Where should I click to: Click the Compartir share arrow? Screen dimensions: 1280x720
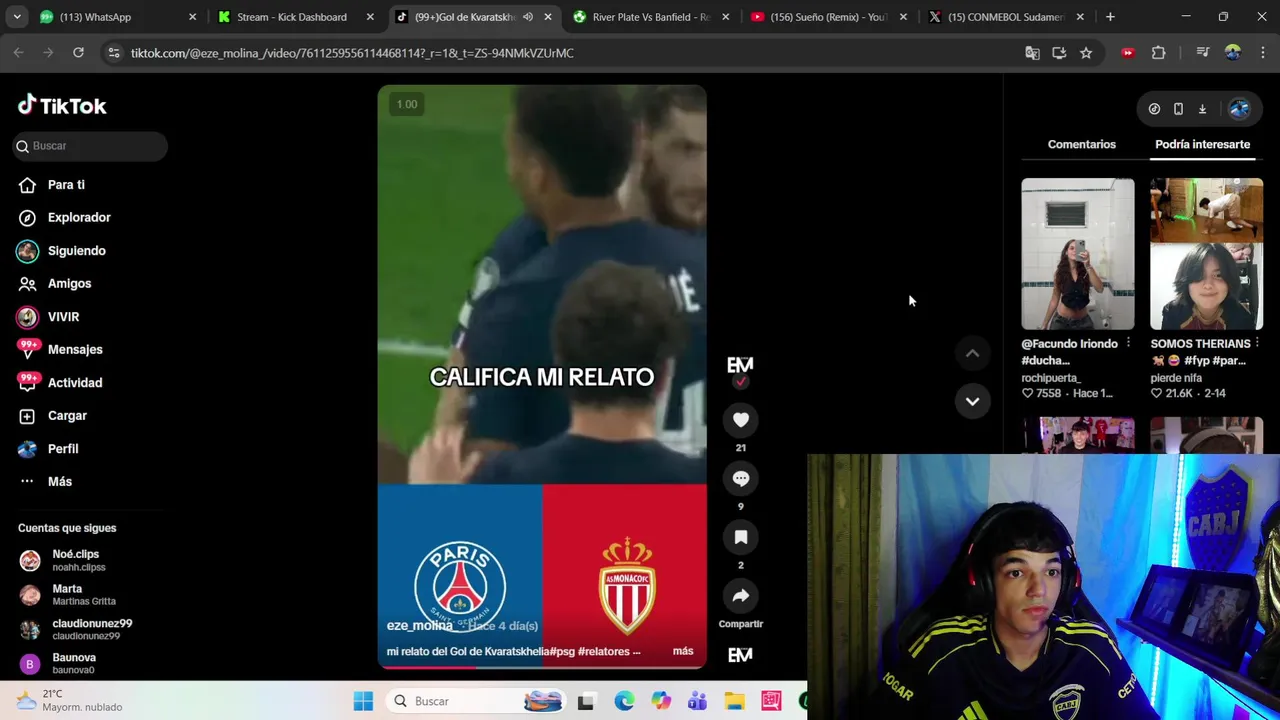click(x=741, y=597)
